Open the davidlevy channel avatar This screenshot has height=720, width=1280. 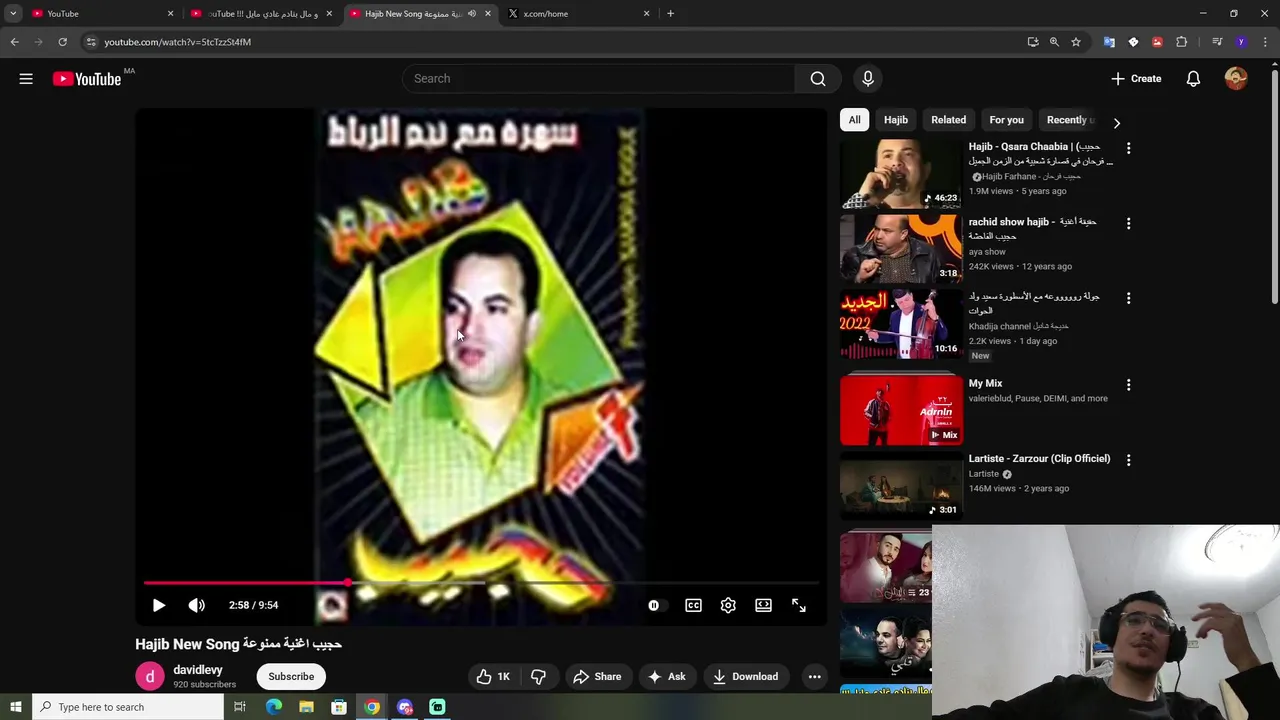[150, 677]
